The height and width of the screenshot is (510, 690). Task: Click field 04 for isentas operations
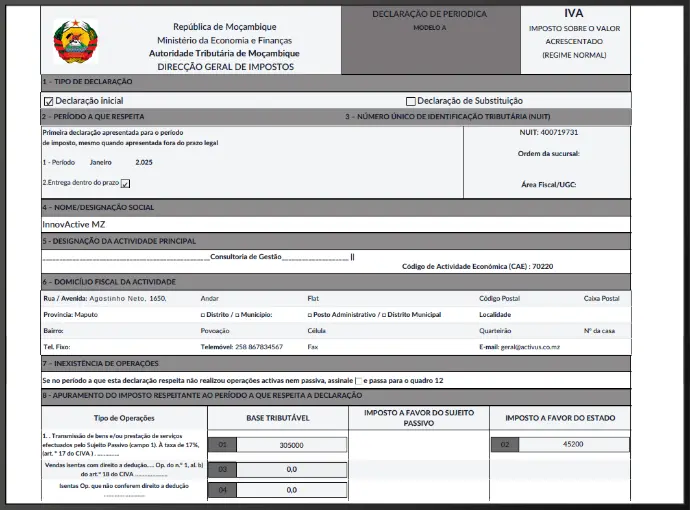coord(291,490)
